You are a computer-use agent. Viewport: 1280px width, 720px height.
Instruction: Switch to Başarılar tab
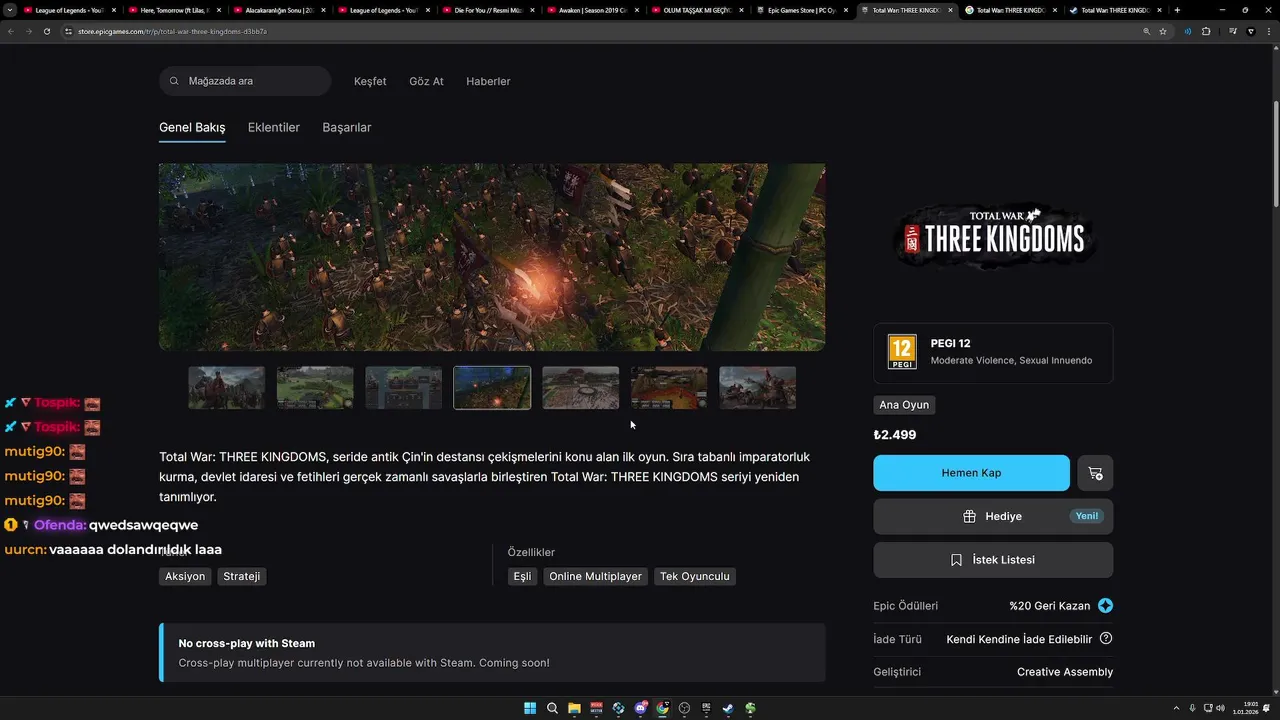tap(347, 128)
